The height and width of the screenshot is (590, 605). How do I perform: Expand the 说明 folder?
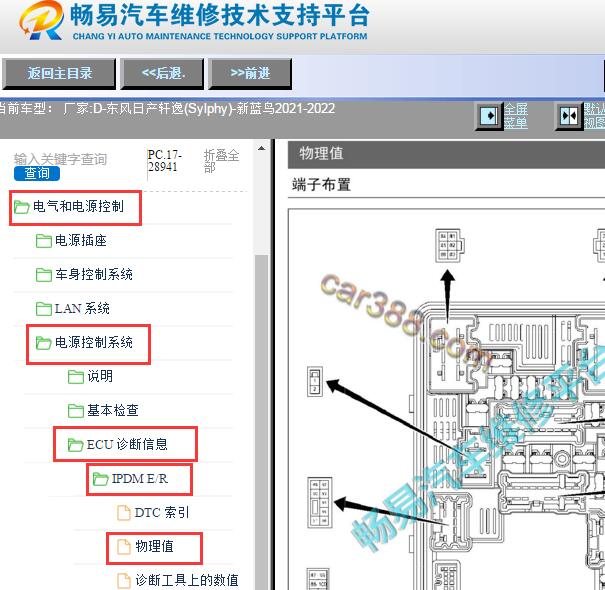tap(100, 376)
